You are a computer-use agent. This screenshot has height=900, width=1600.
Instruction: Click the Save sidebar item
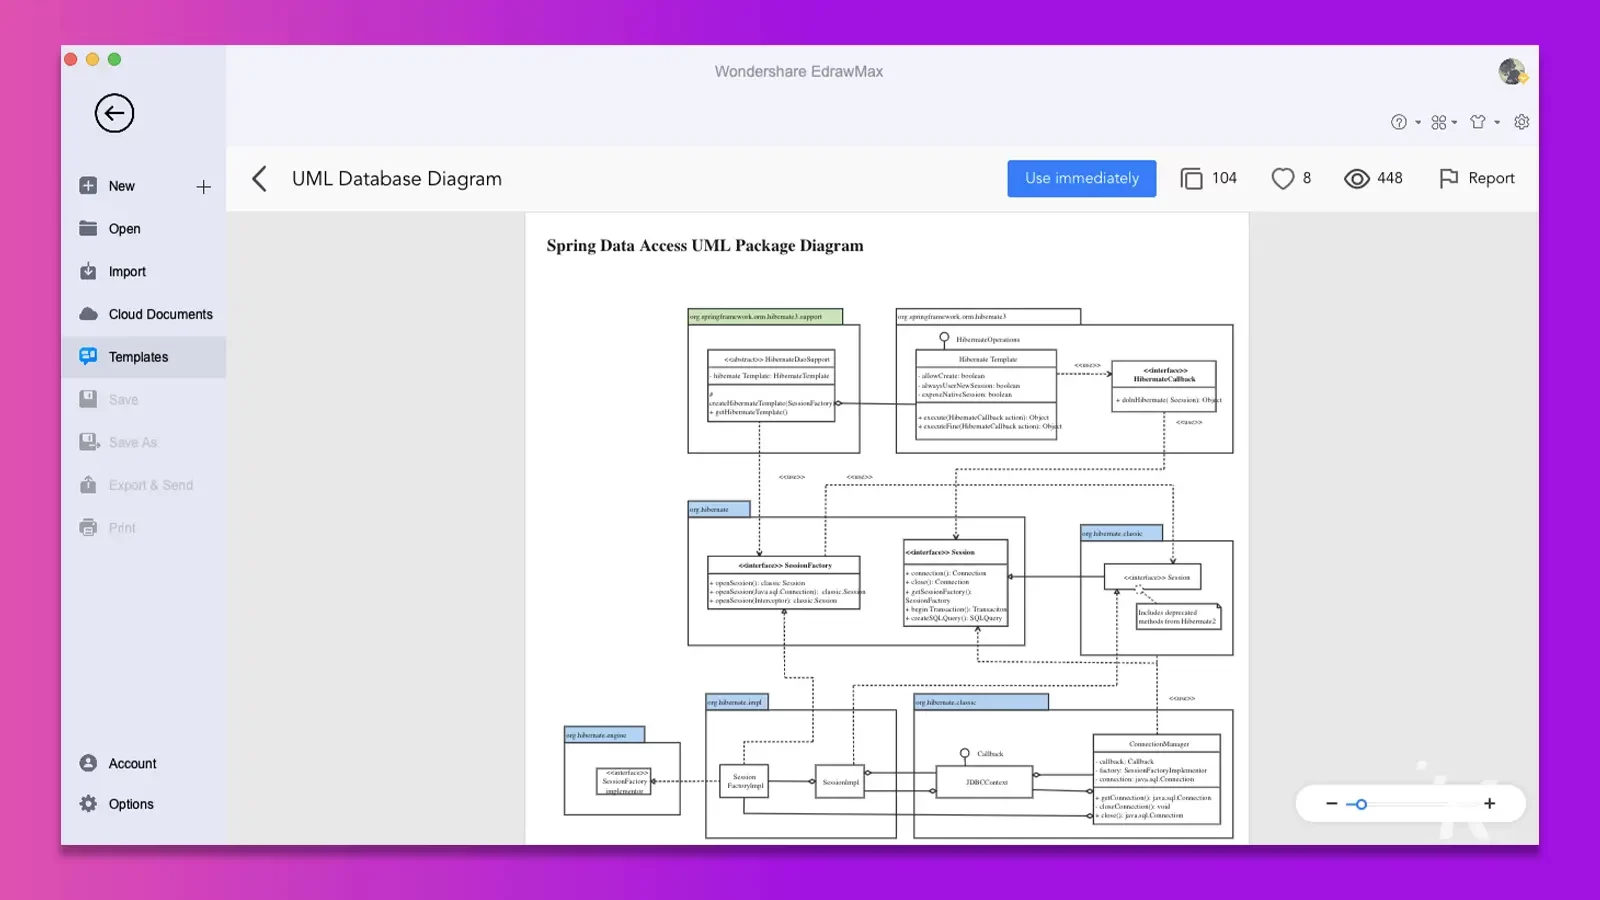click(x=123, y=400)
